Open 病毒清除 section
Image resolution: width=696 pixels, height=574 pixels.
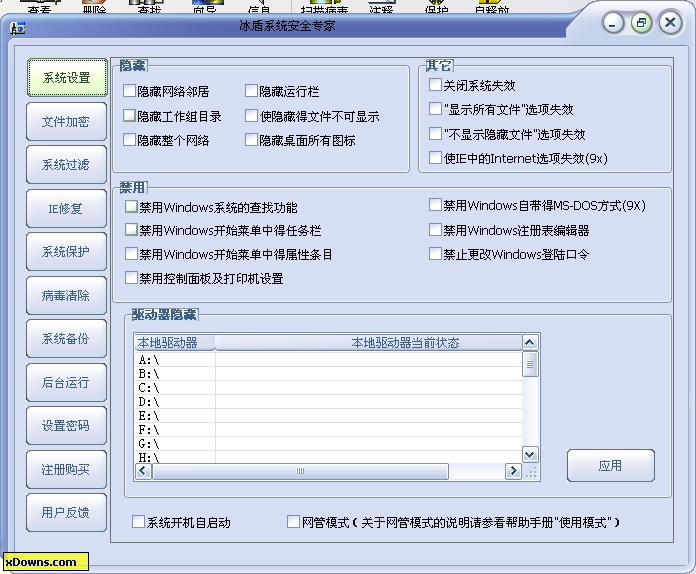coord(66,295)
